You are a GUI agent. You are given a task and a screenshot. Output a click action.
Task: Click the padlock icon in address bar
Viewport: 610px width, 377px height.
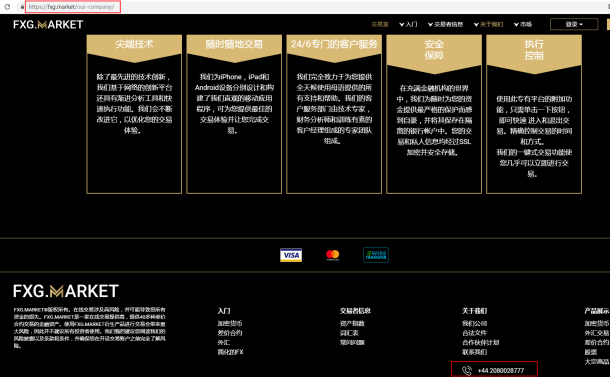(22, 7)
